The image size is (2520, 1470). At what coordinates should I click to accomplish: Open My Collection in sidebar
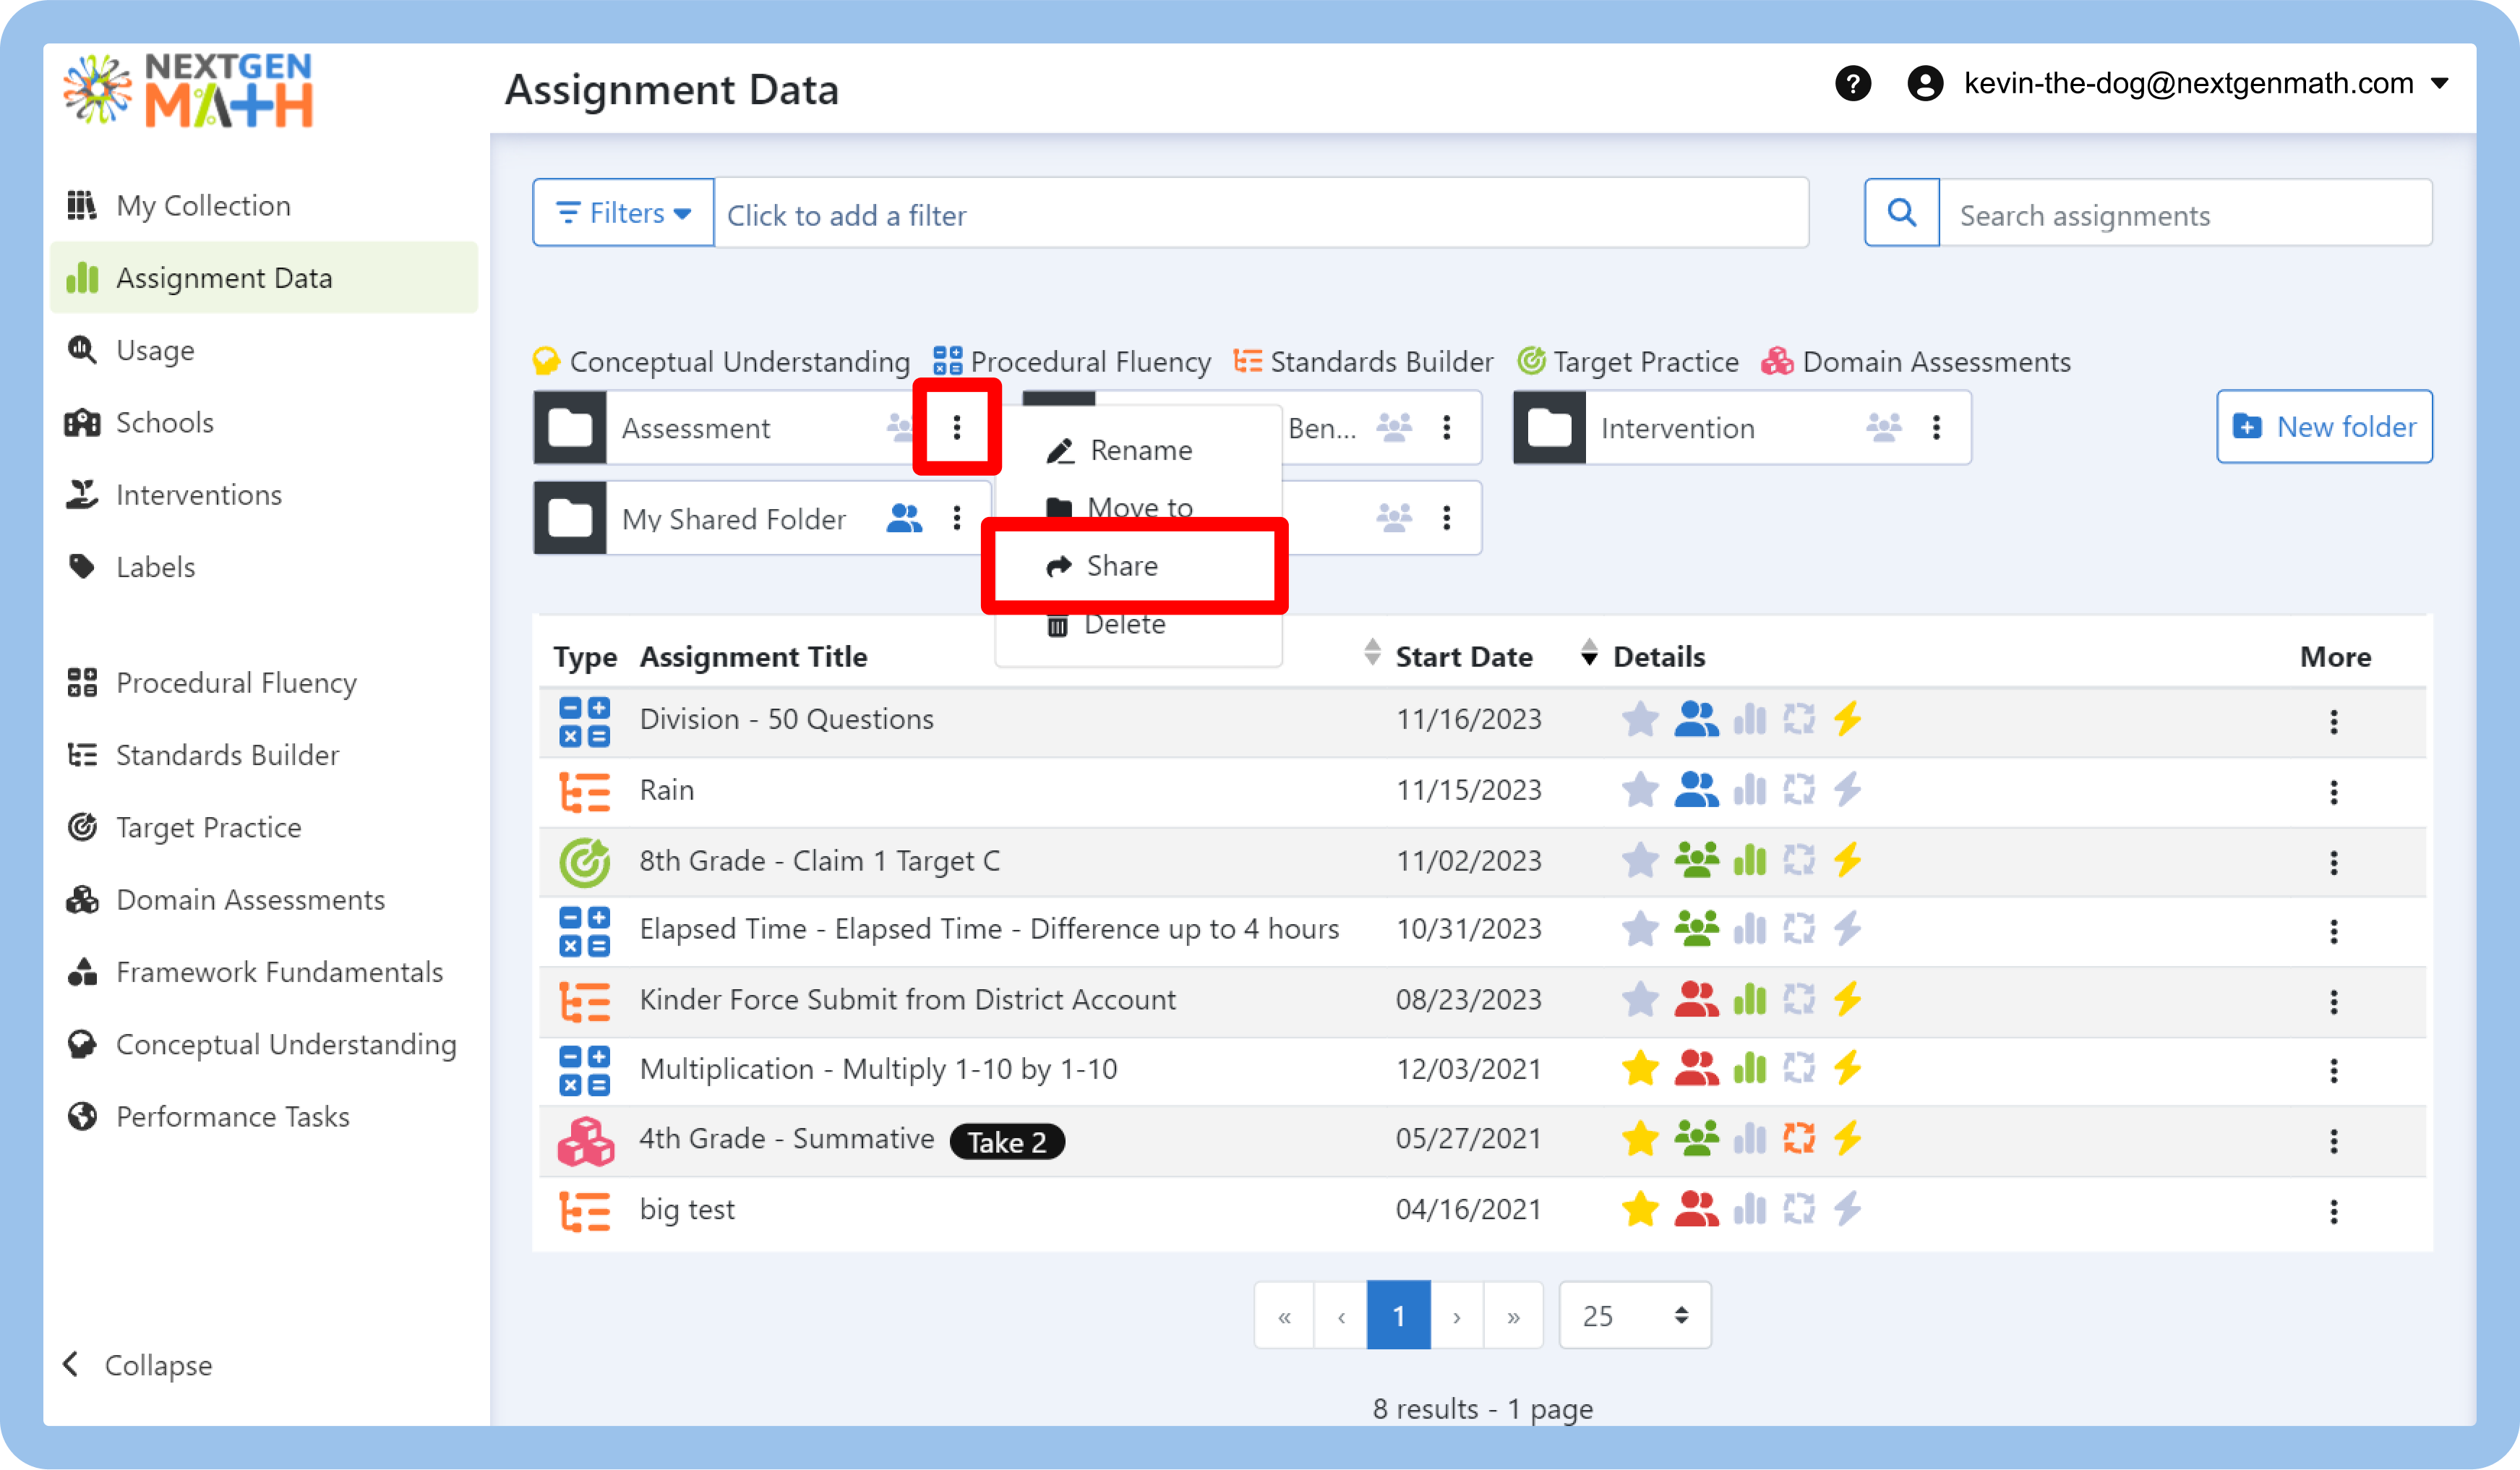tap(264, 205)
